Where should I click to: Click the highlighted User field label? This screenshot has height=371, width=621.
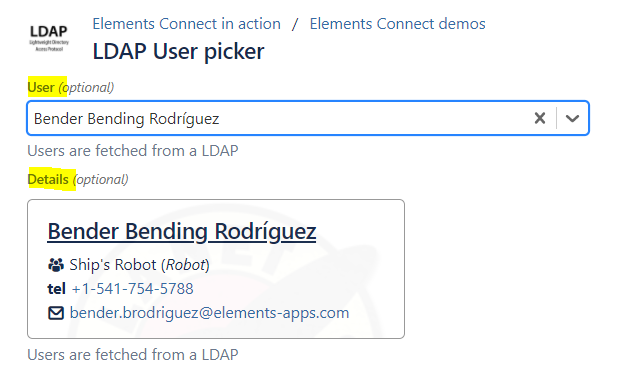[x=41, y=87]
